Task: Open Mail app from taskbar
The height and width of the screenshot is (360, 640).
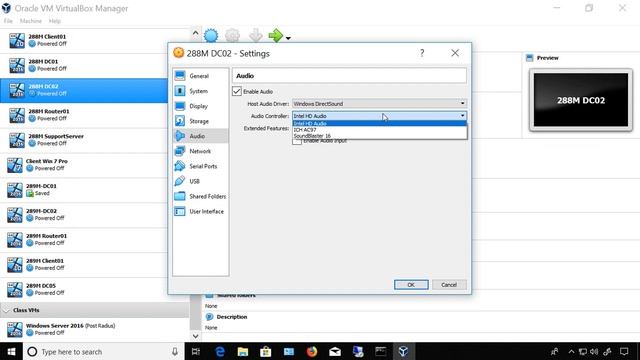Action: point(335,351)
